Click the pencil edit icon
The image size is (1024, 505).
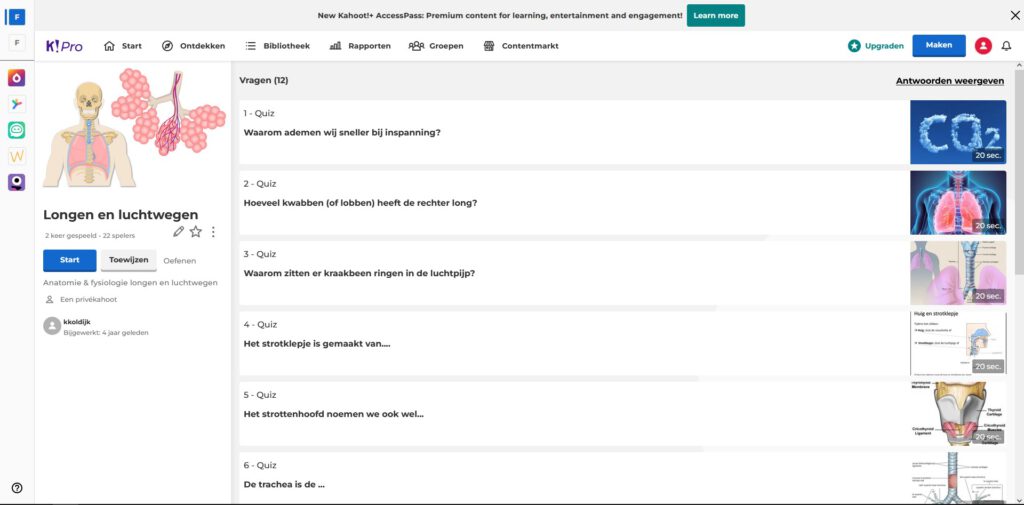pos(178,231)
